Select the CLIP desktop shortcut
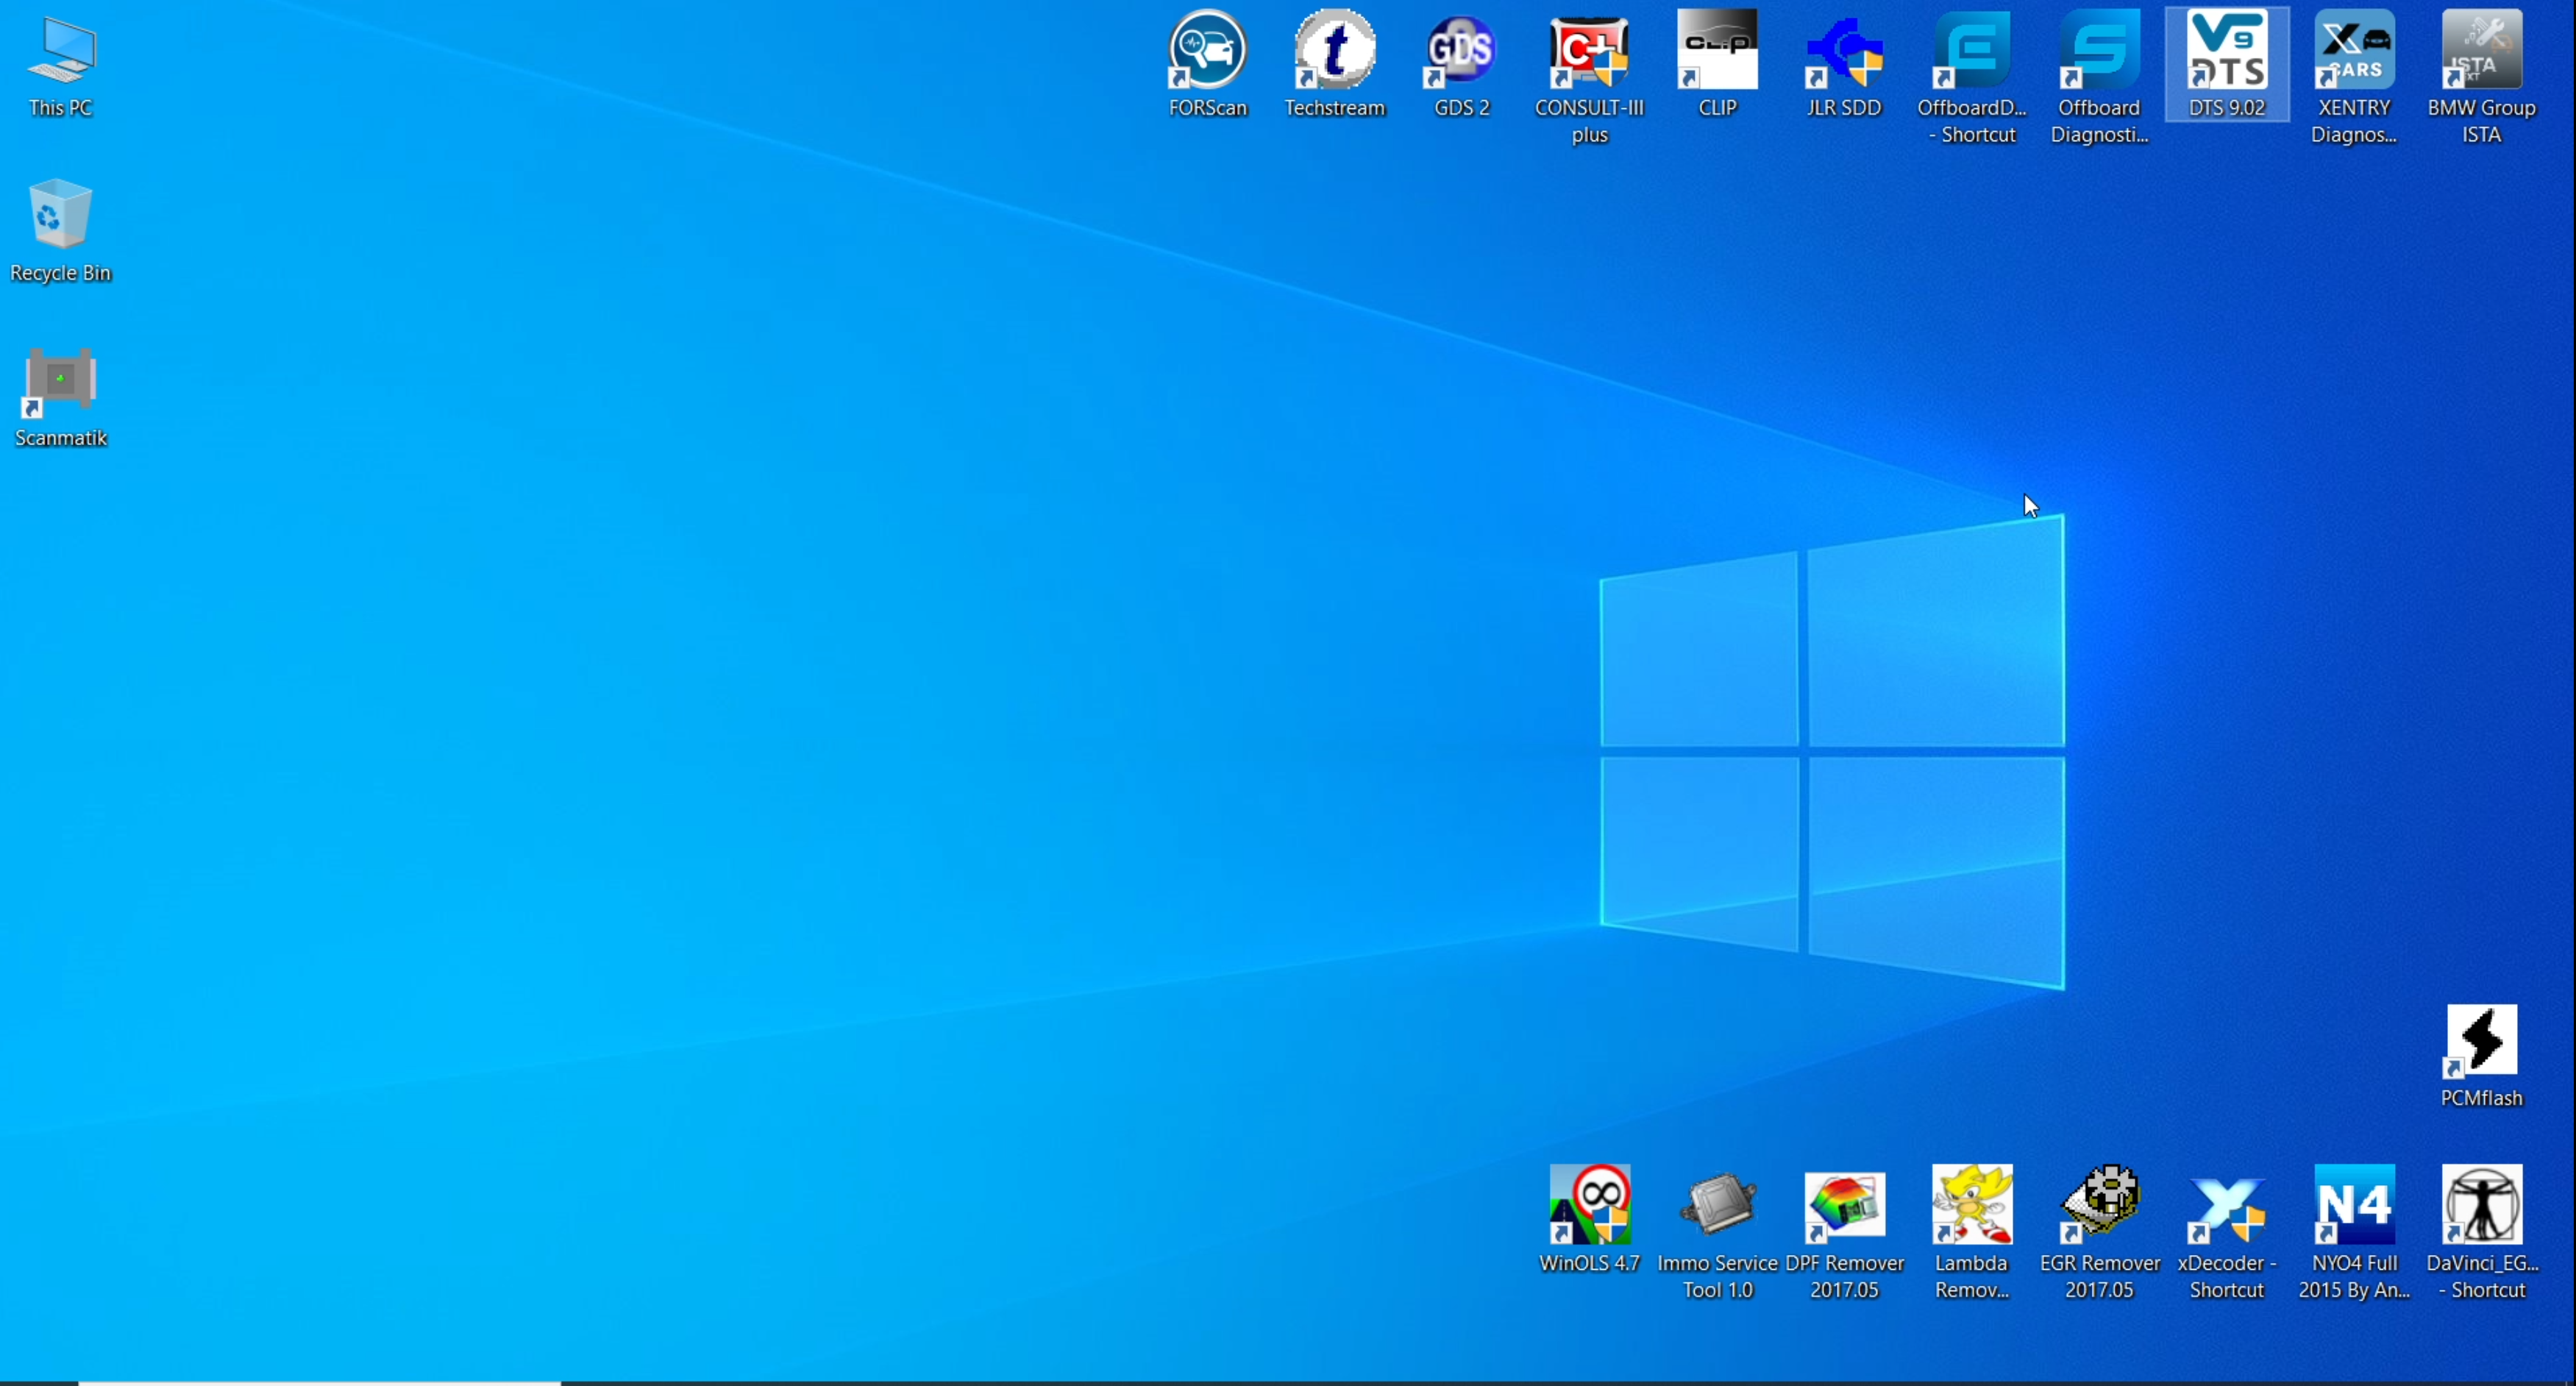The image size is (2576, 1386). [1717, 50]
